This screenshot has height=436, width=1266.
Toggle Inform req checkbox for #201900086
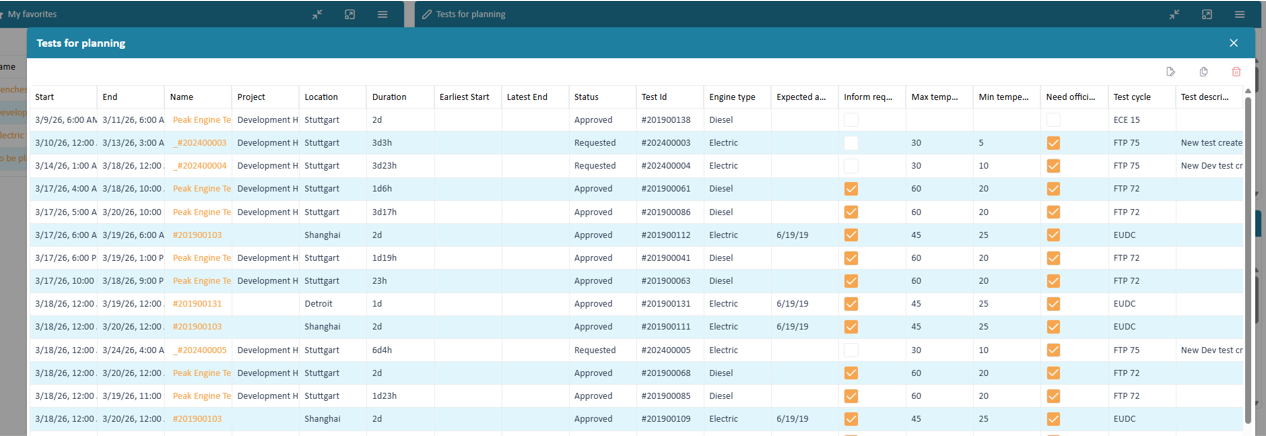coord(851,212)
